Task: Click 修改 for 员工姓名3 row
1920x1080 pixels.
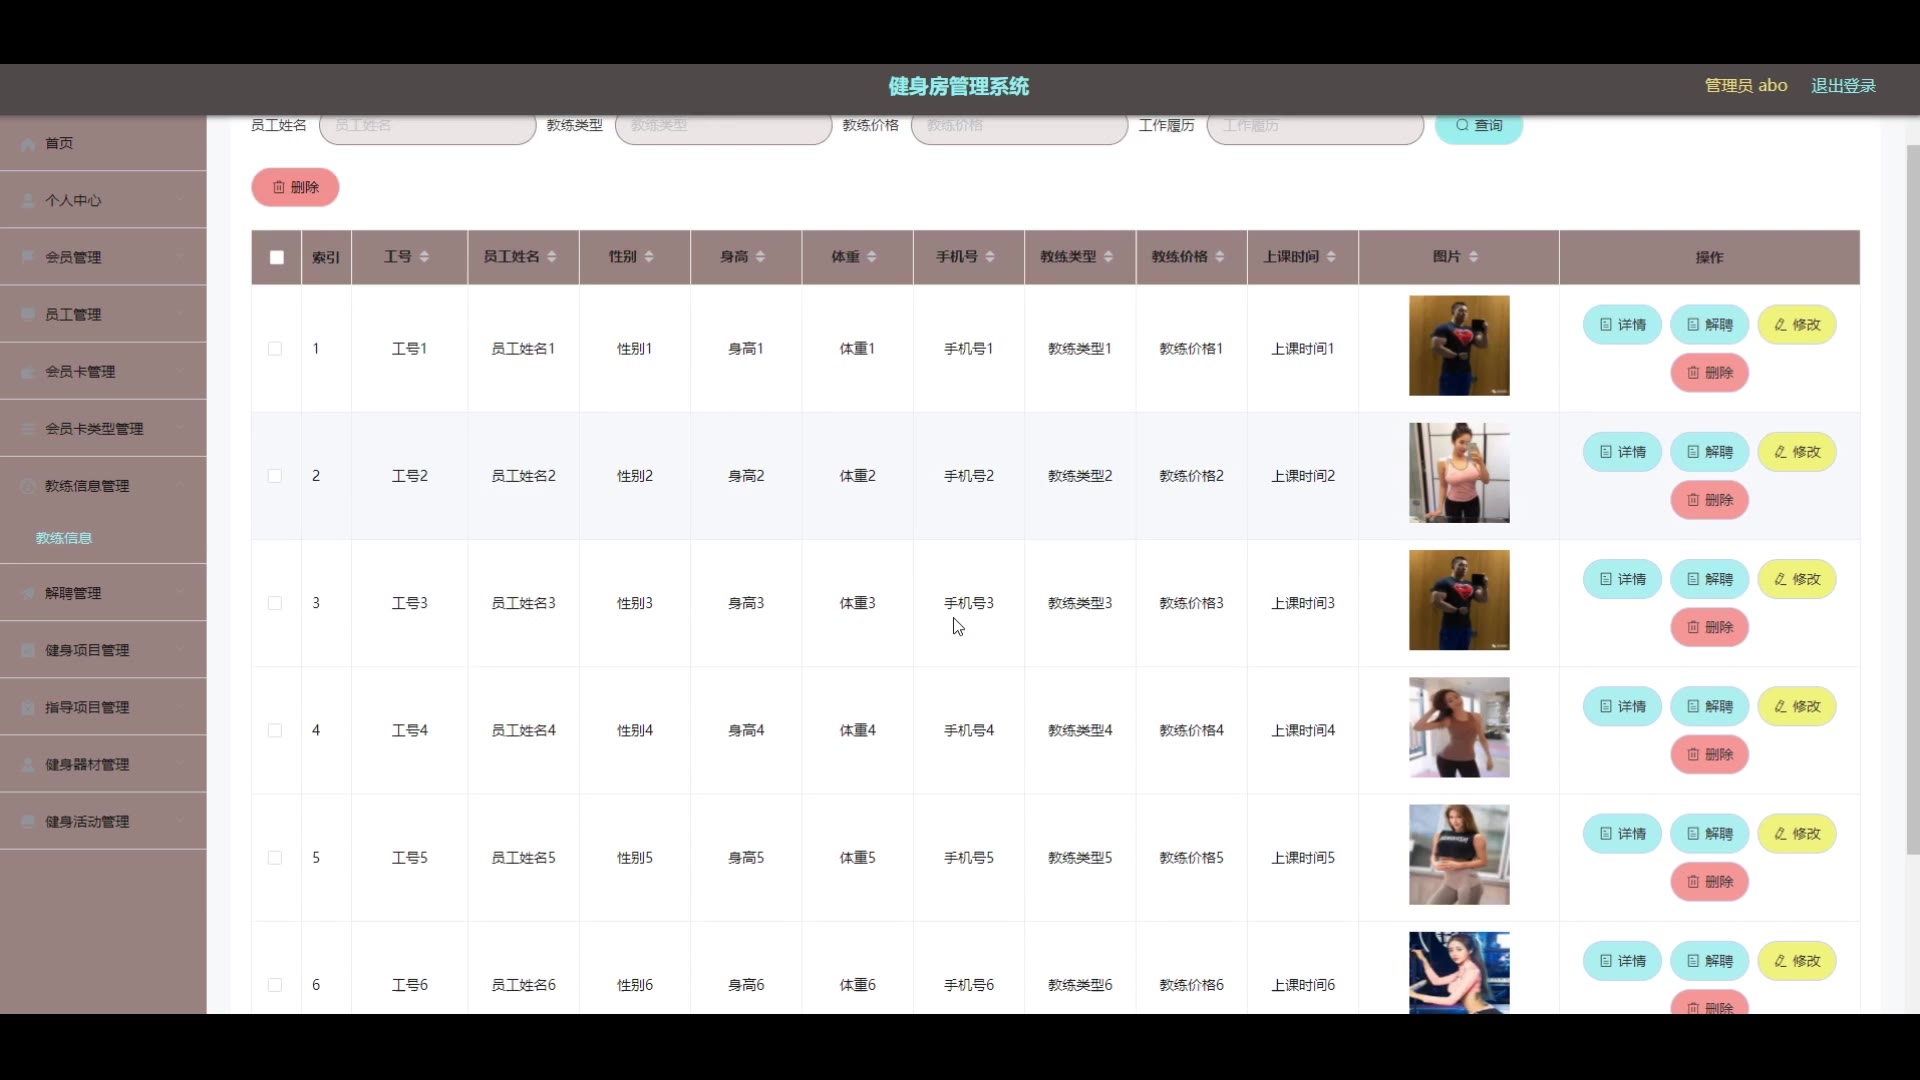Action: [x=1797, y=579]
